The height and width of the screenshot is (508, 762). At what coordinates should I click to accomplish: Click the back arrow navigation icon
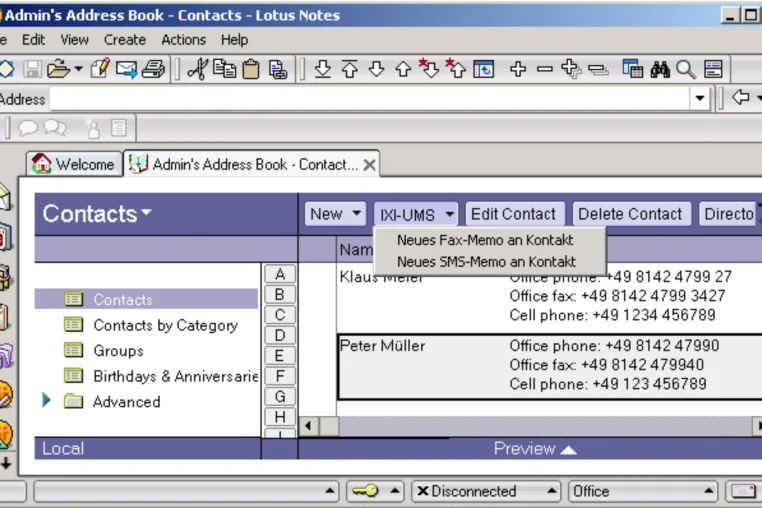[741, 97]
